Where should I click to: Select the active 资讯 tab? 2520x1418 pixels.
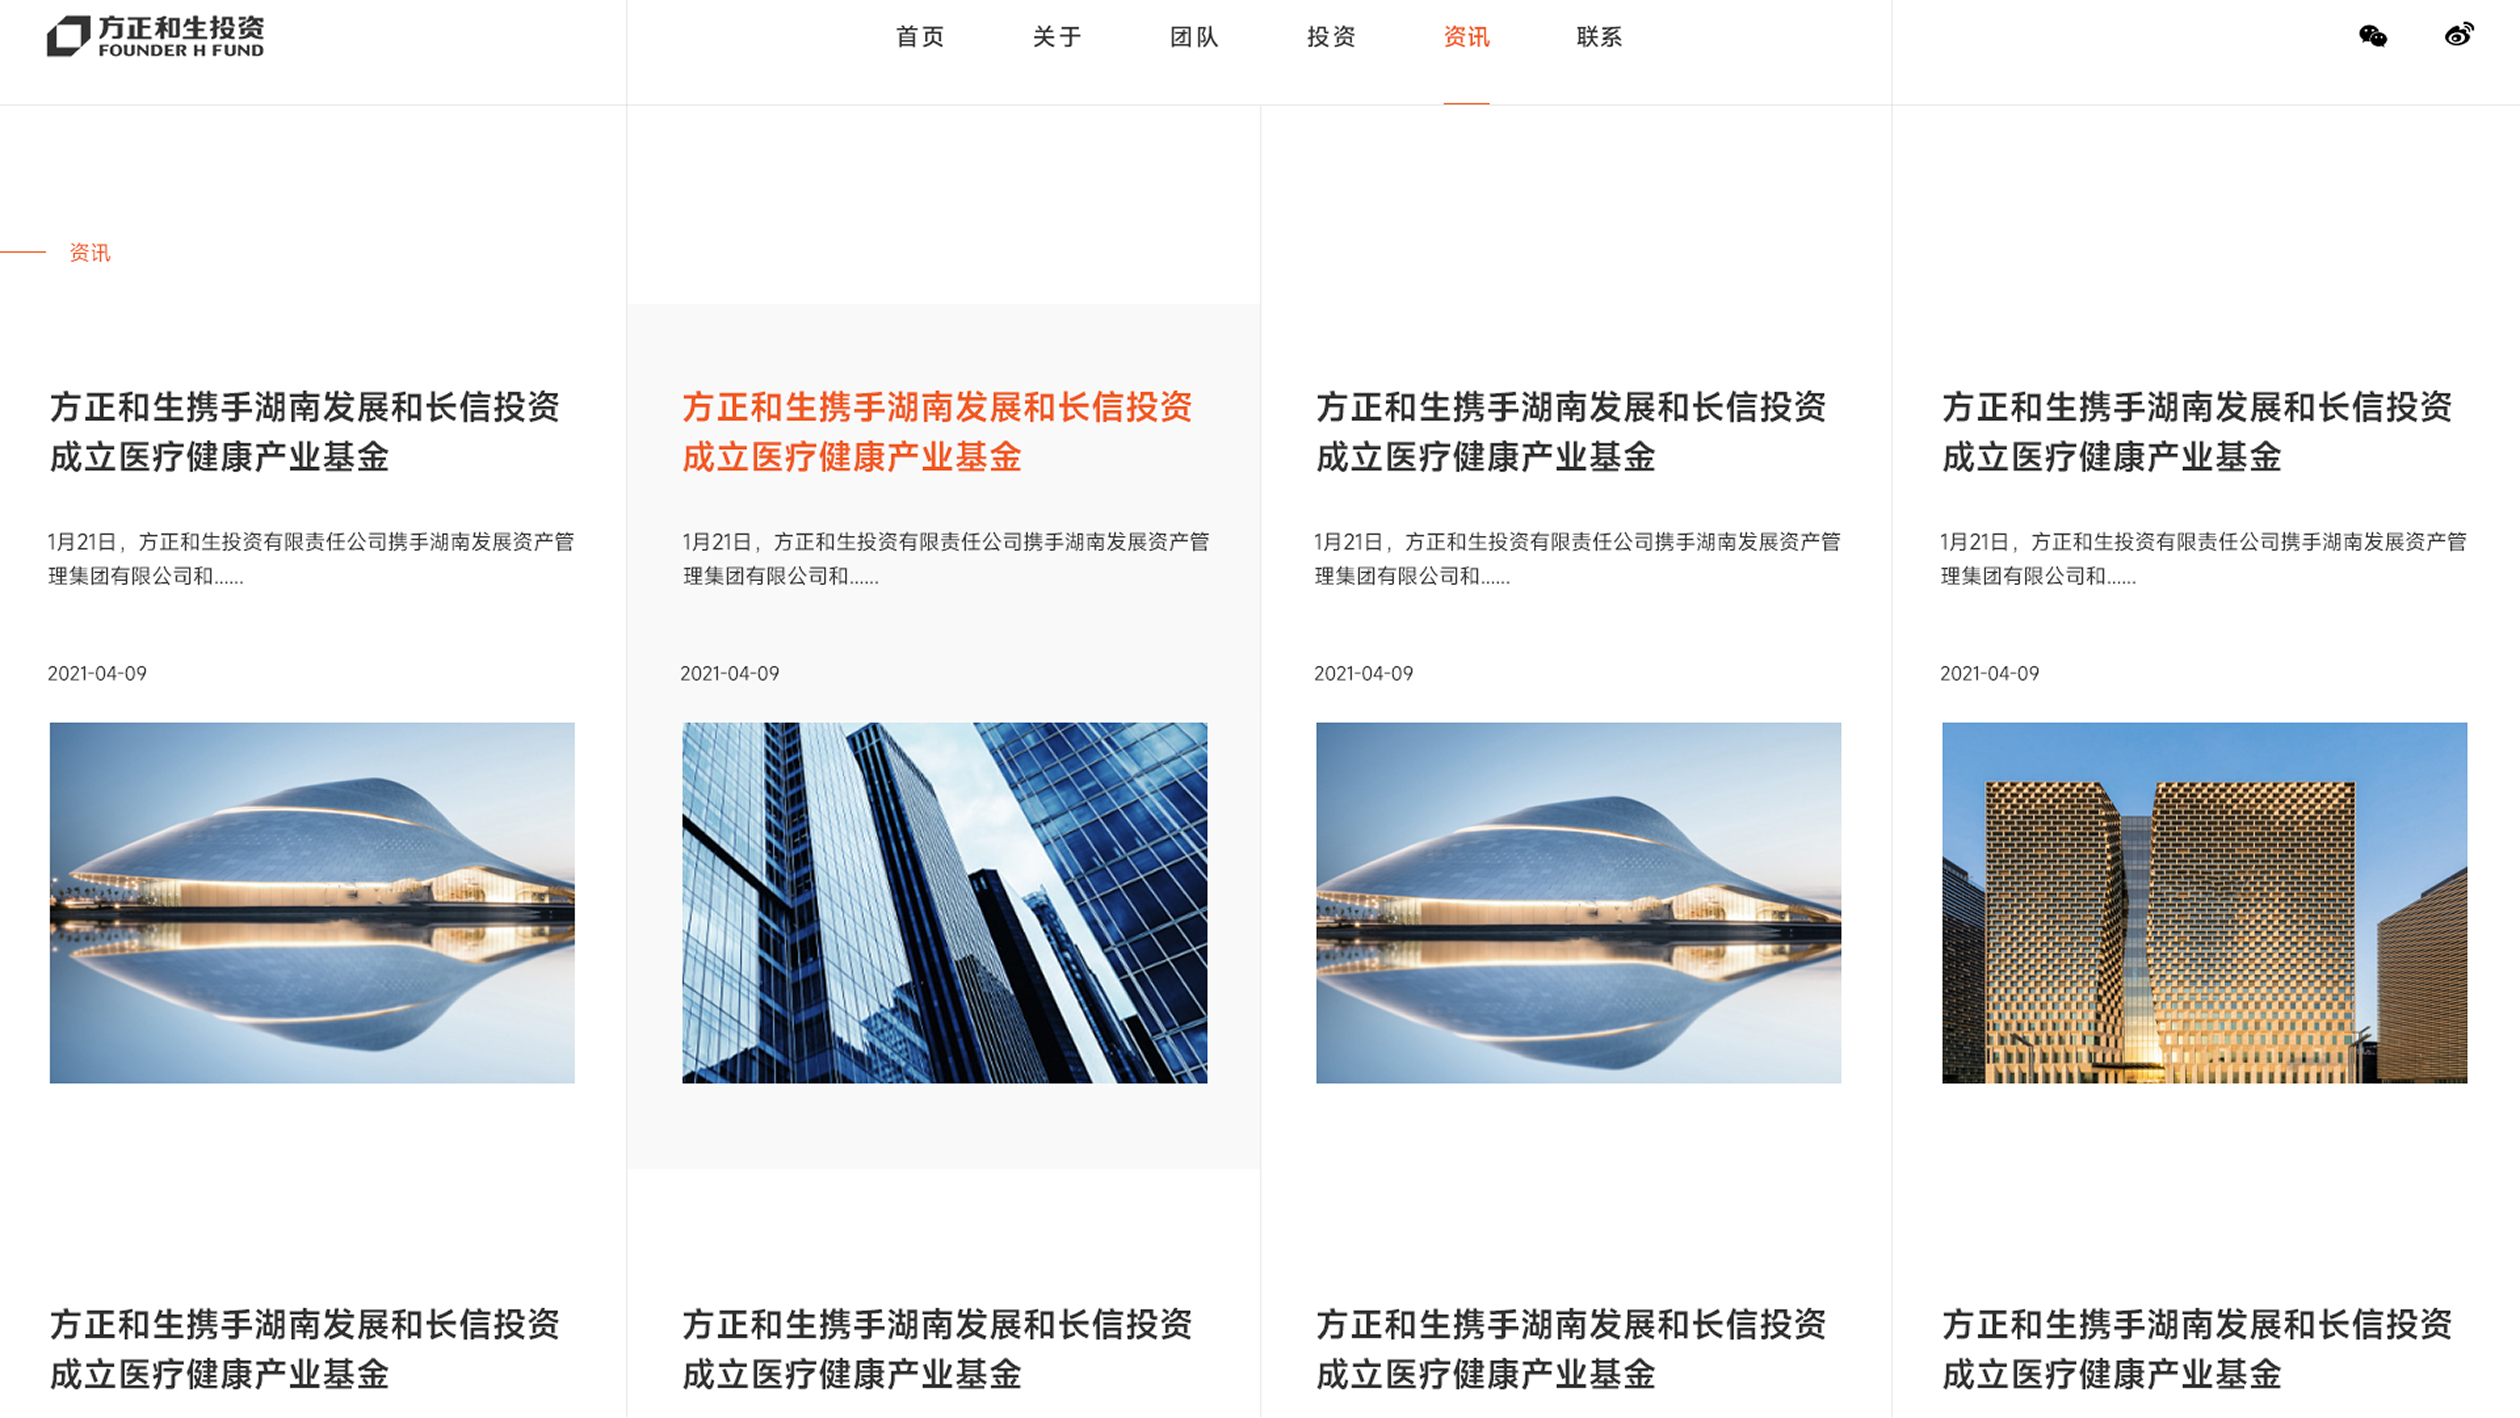click(x=1466, y=37)
